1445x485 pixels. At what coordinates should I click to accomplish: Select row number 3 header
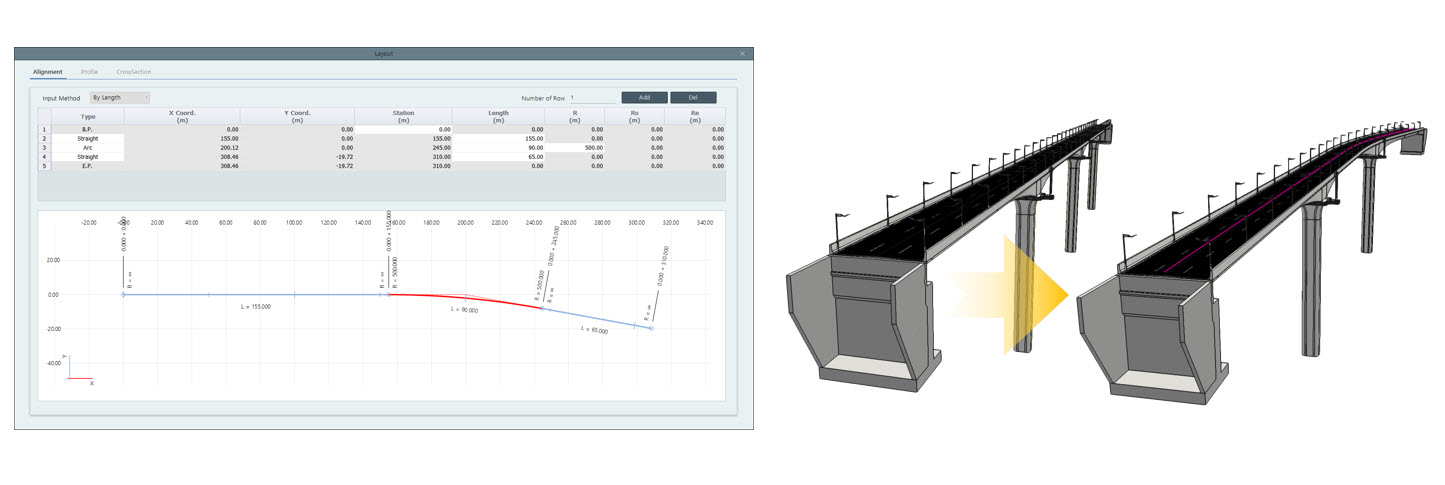pyautogui.click(x=43, y=147)
